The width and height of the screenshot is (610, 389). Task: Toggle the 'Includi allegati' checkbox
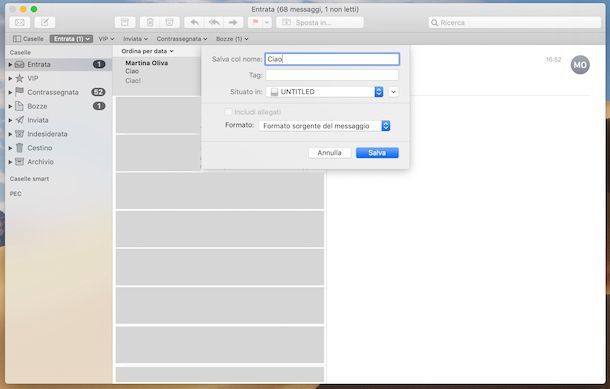[228, 112]
